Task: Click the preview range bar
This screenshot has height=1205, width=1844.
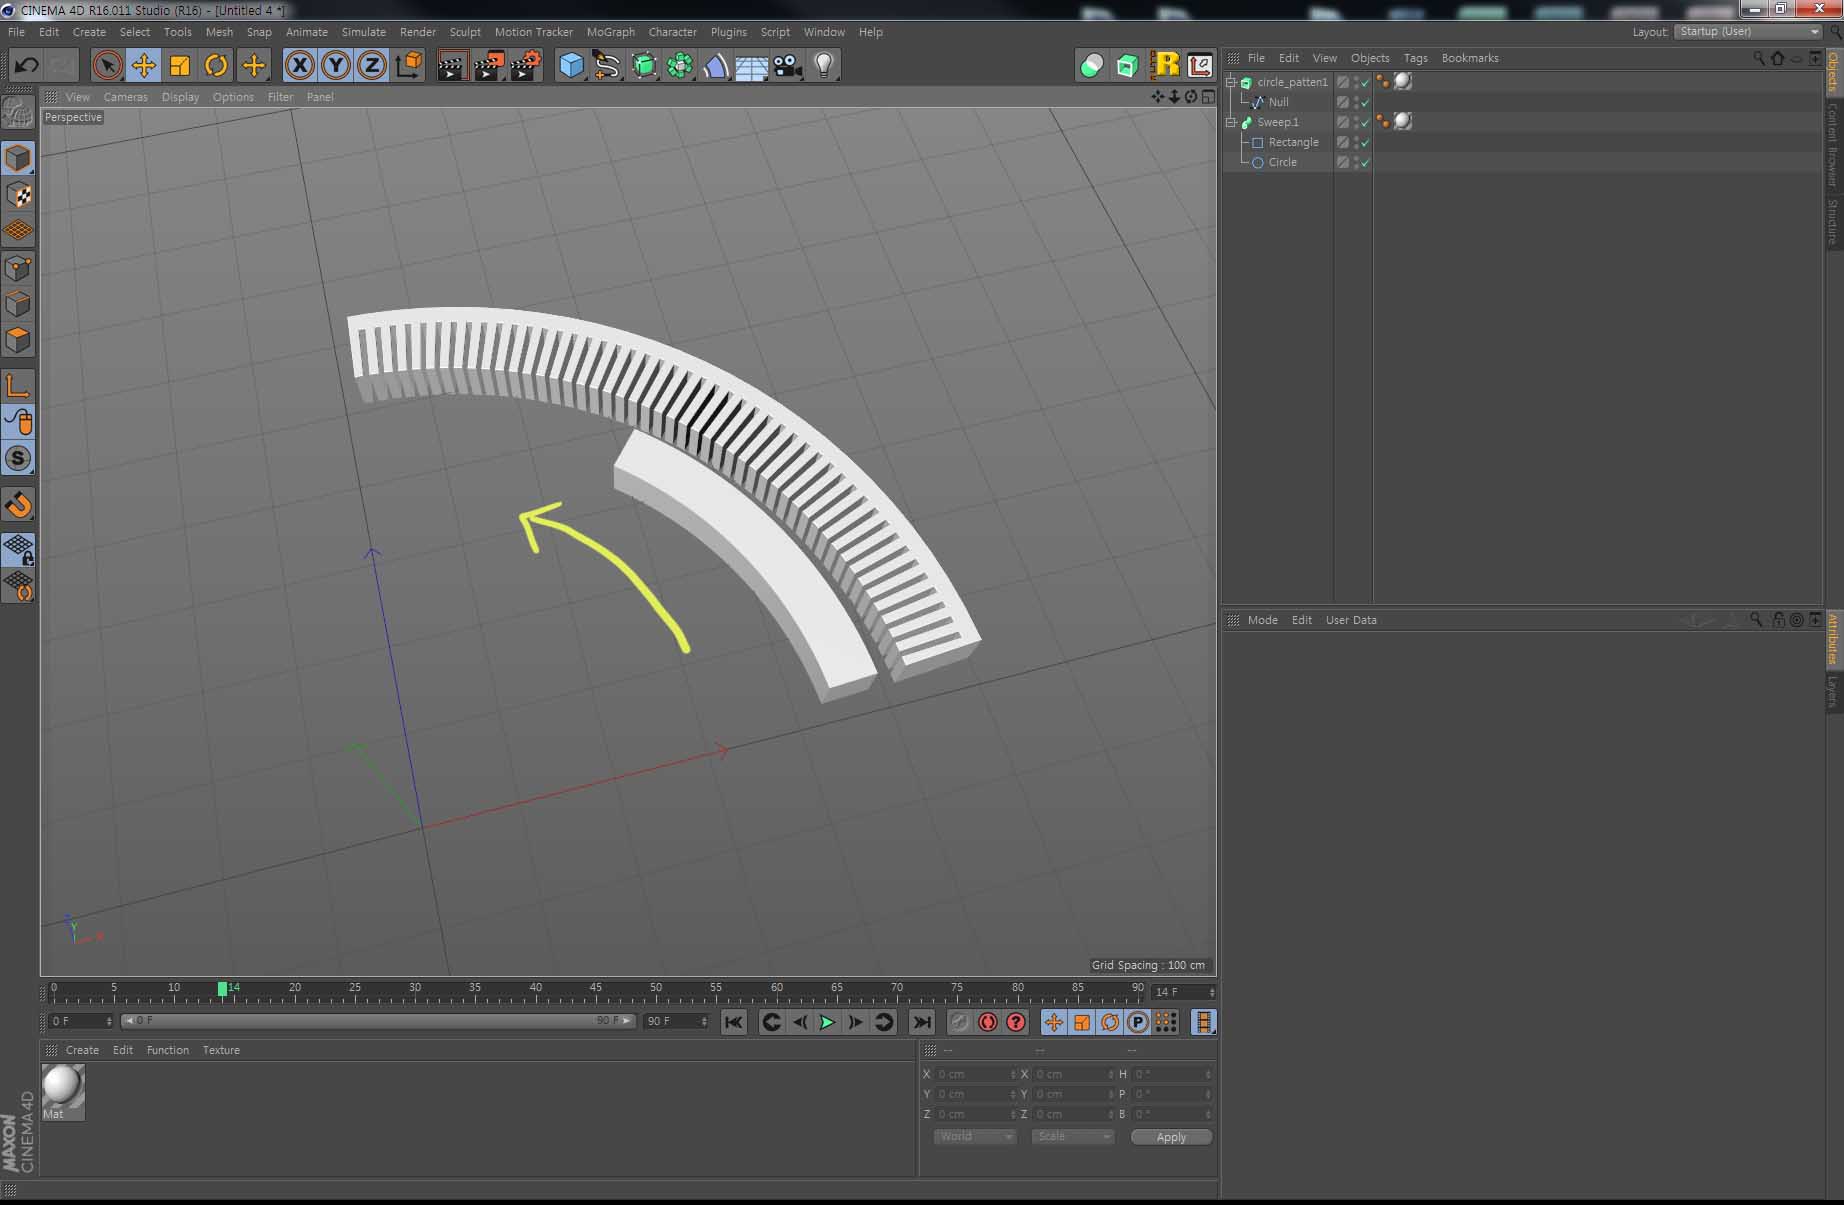Action: coord(378,1021)
